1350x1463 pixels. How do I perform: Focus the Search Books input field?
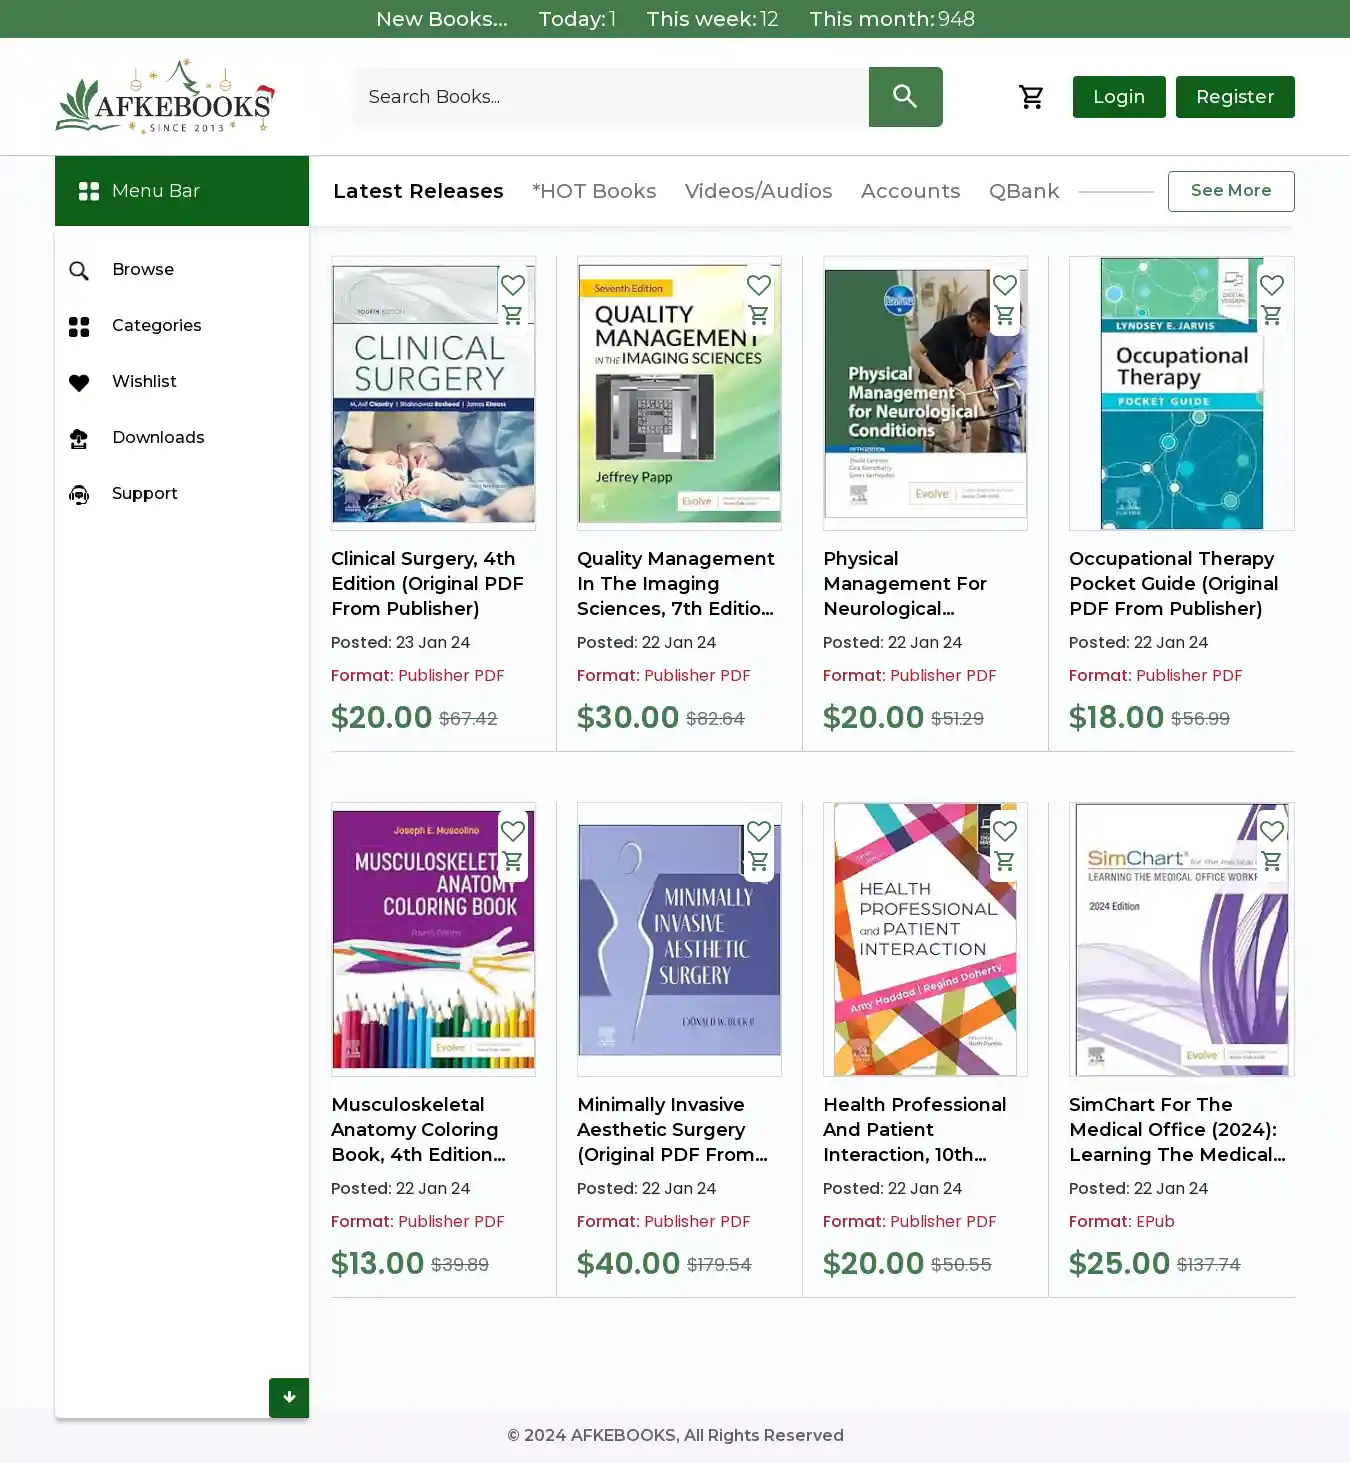coord(610,97)
